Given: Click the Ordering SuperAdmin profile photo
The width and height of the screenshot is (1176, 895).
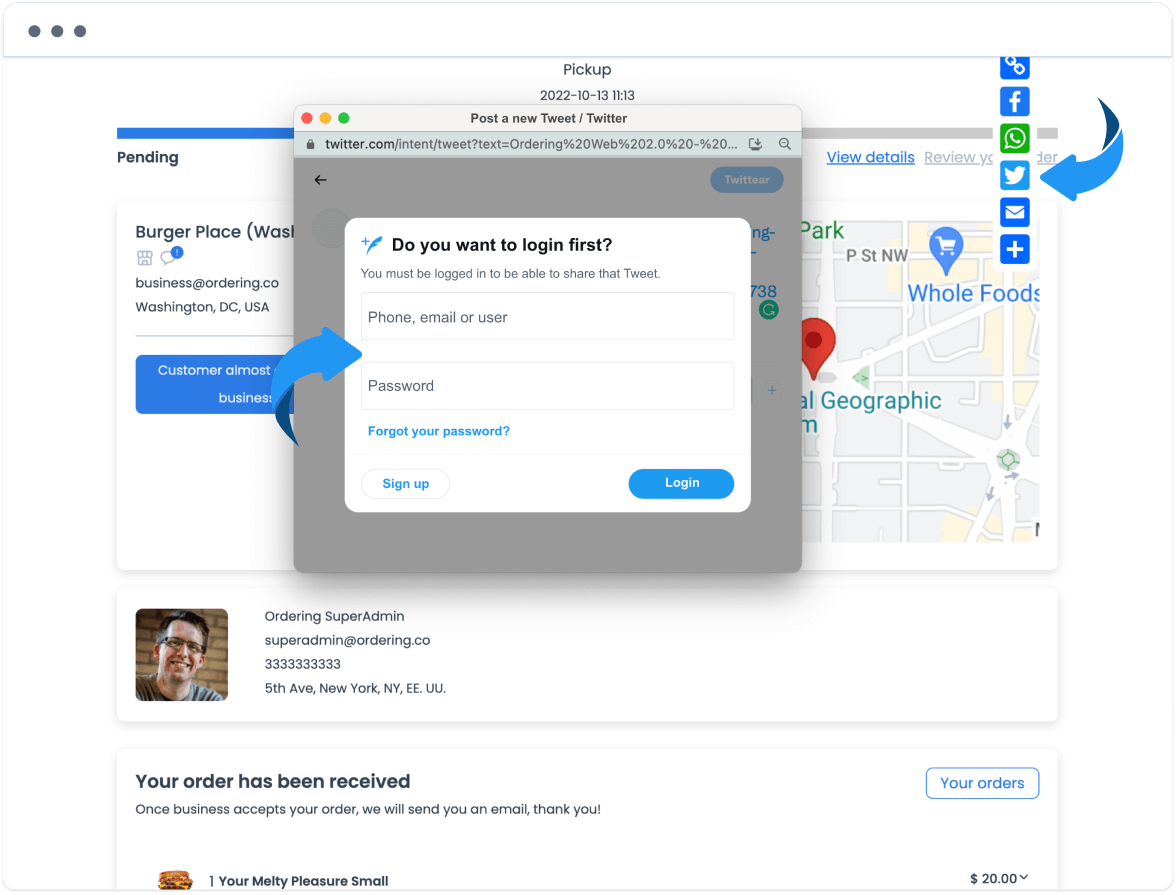Looking at the screenshot, I should pyautogui.click(x=182, y=655).
